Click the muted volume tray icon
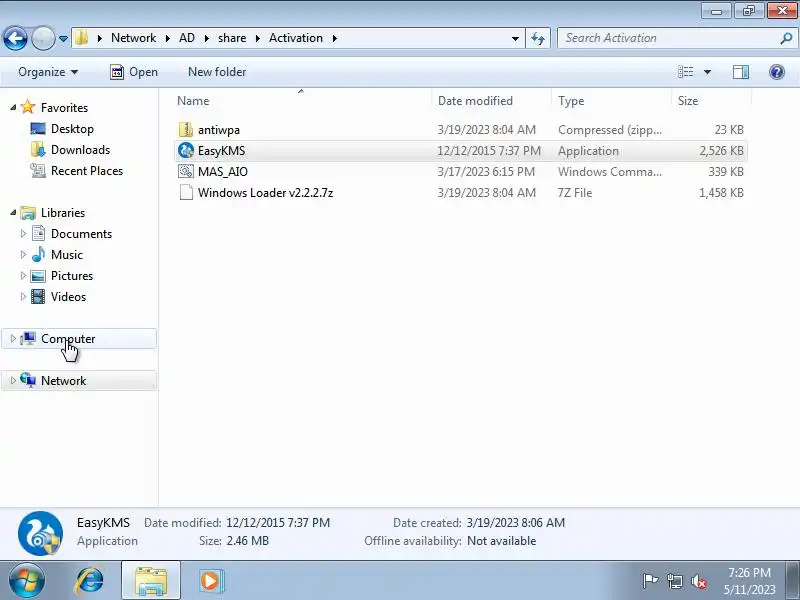Screen dimensions: 800x600 coord(699,581)
